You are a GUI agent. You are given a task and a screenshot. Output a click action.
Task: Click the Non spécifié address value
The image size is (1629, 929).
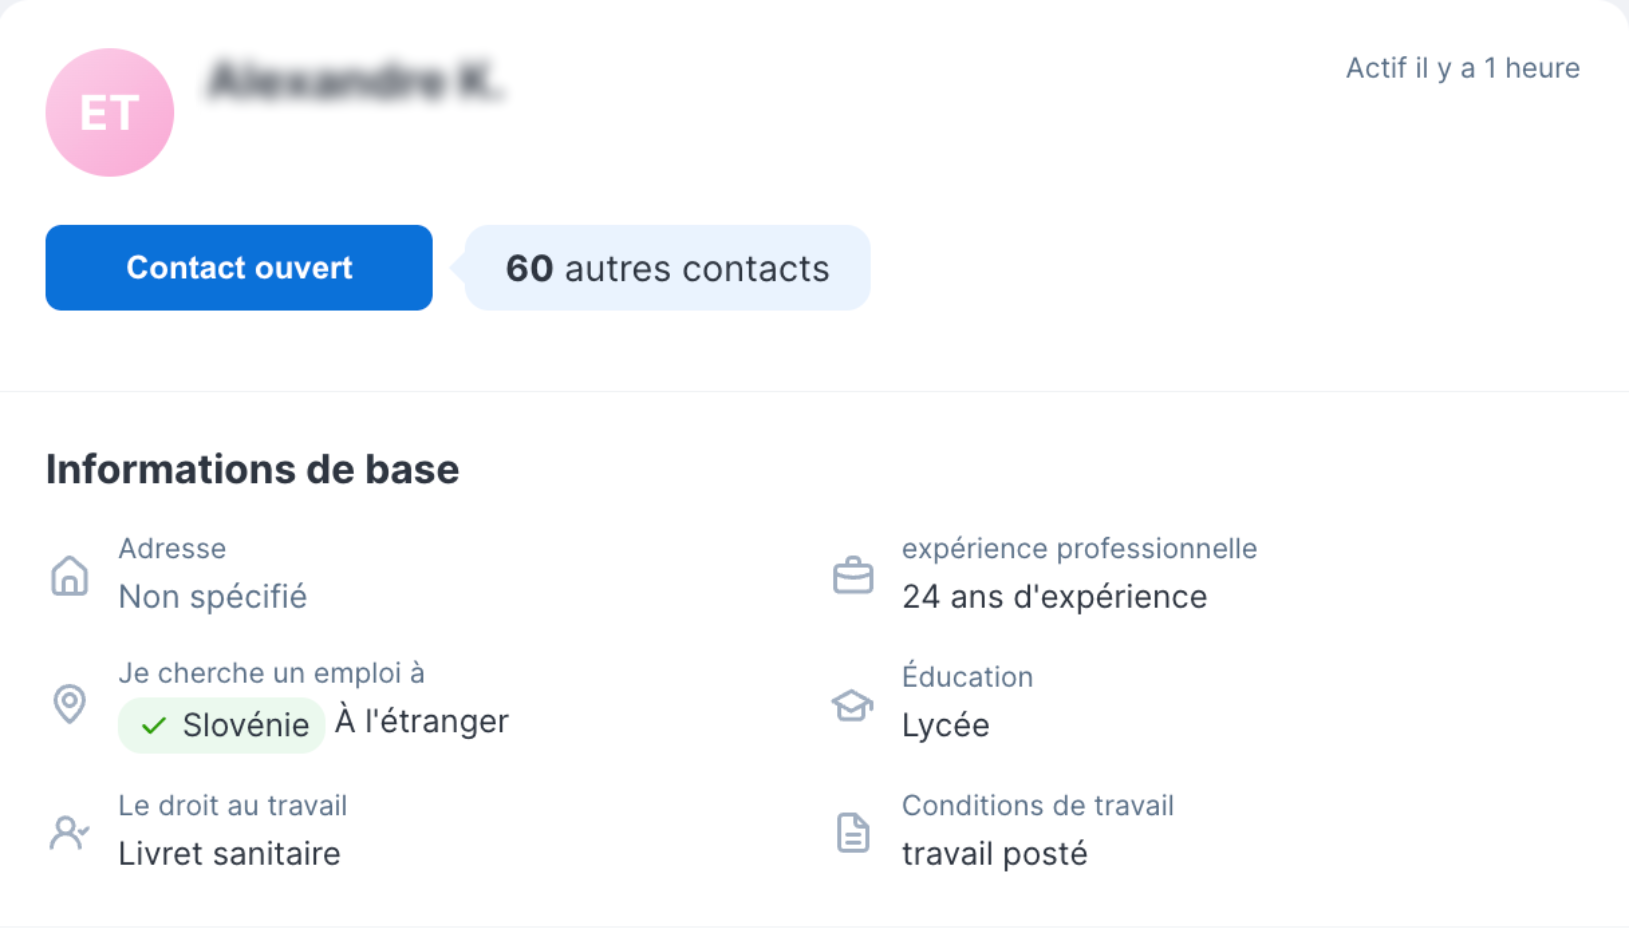(212, 597)
